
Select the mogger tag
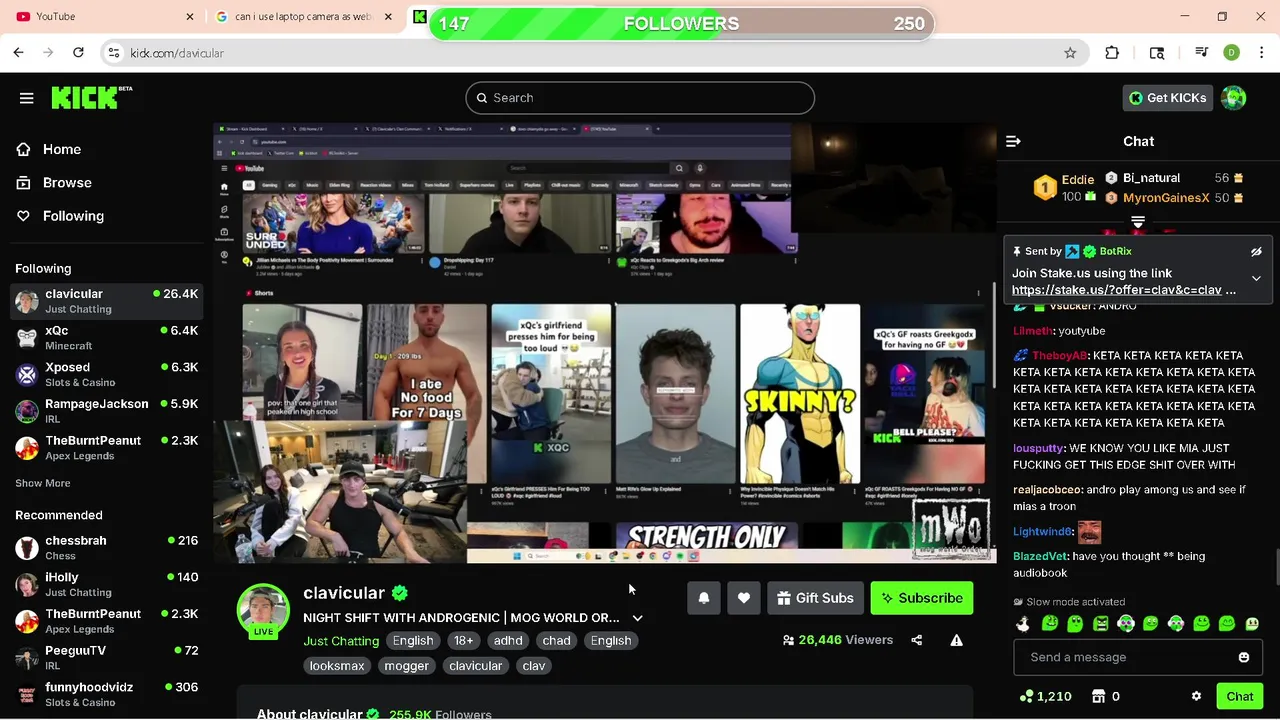[x=407, y=666]
